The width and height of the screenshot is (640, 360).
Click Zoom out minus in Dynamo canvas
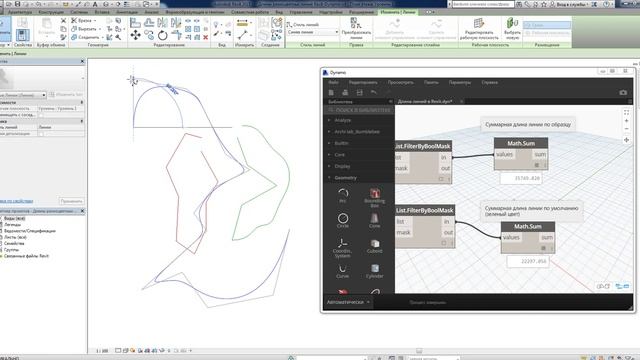click(x=626, y=129)
